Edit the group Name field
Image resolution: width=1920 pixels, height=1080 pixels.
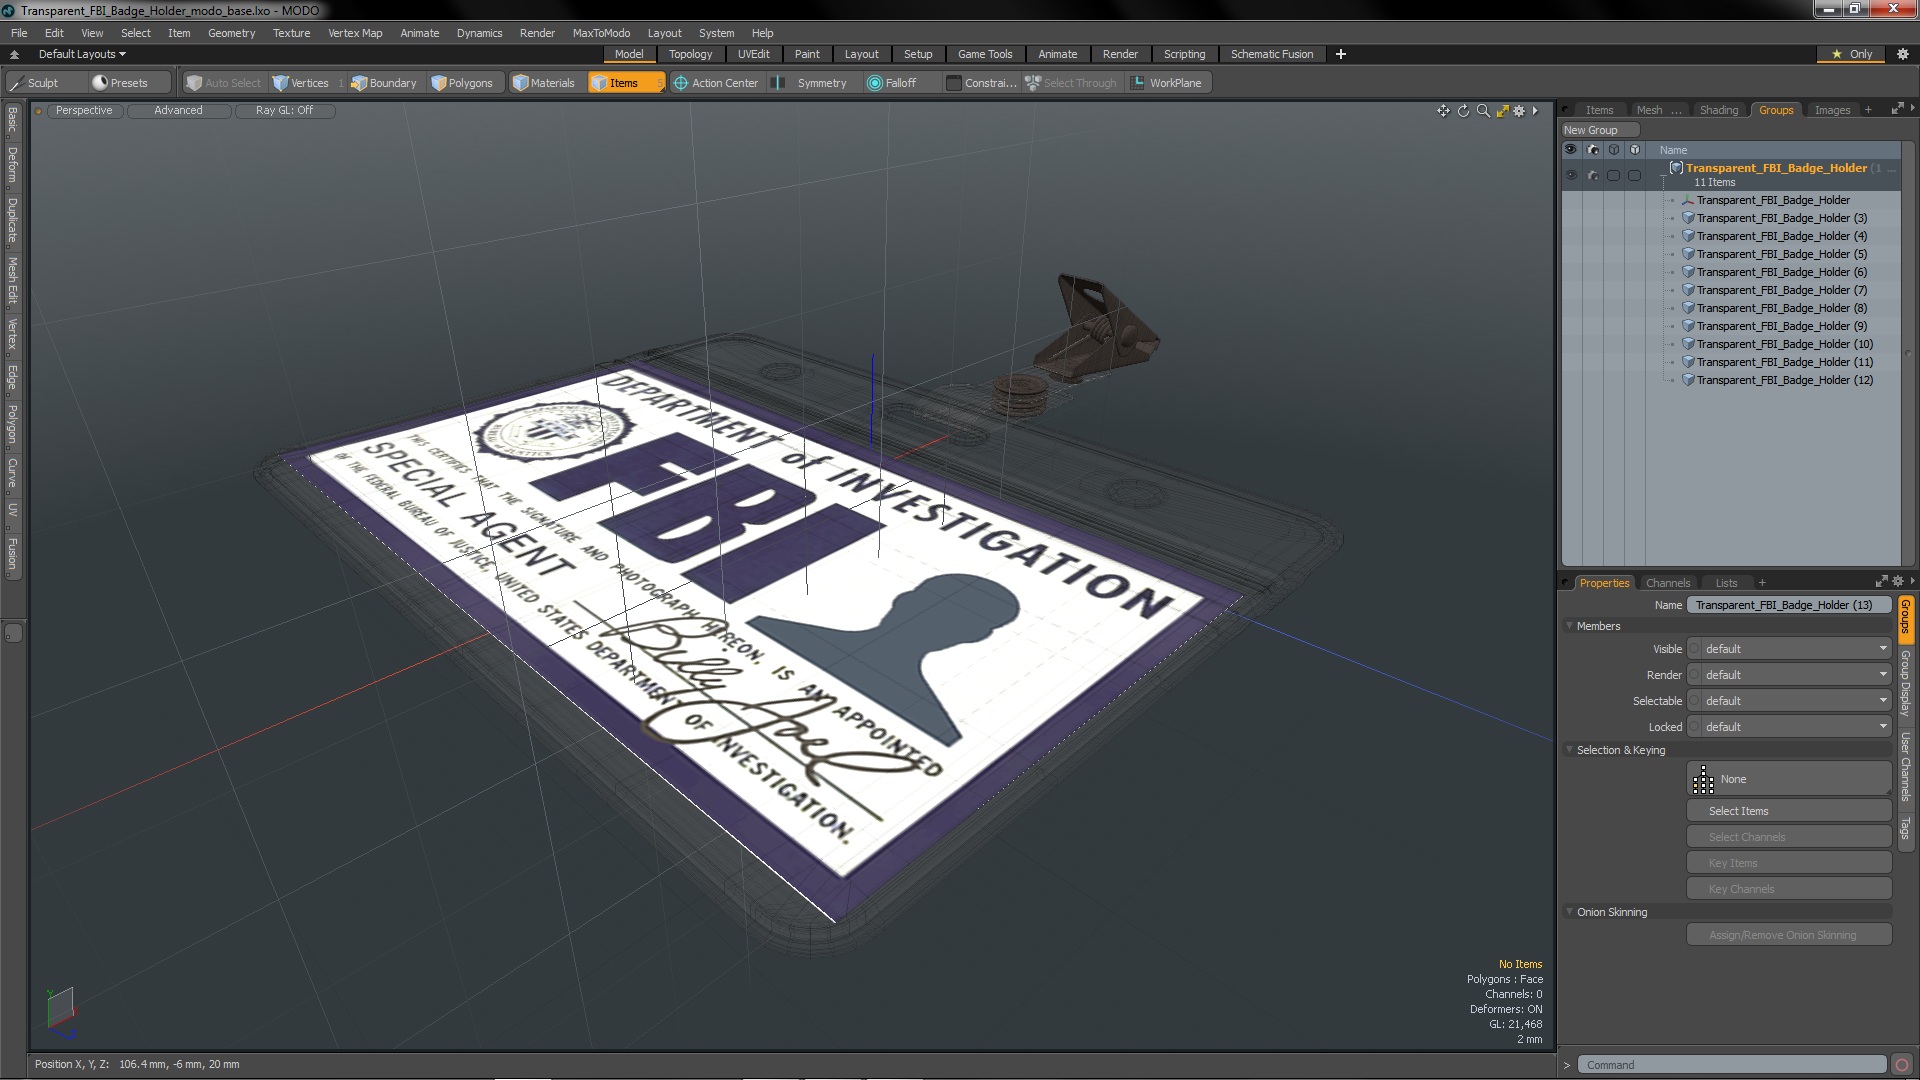point(1788,605)
